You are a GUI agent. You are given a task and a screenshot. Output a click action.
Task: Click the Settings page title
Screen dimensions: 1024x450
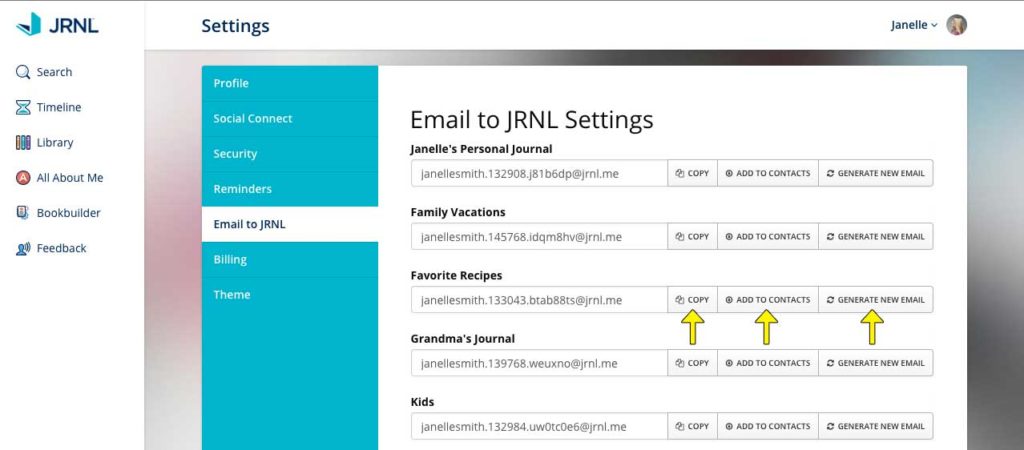click(235, 25)
